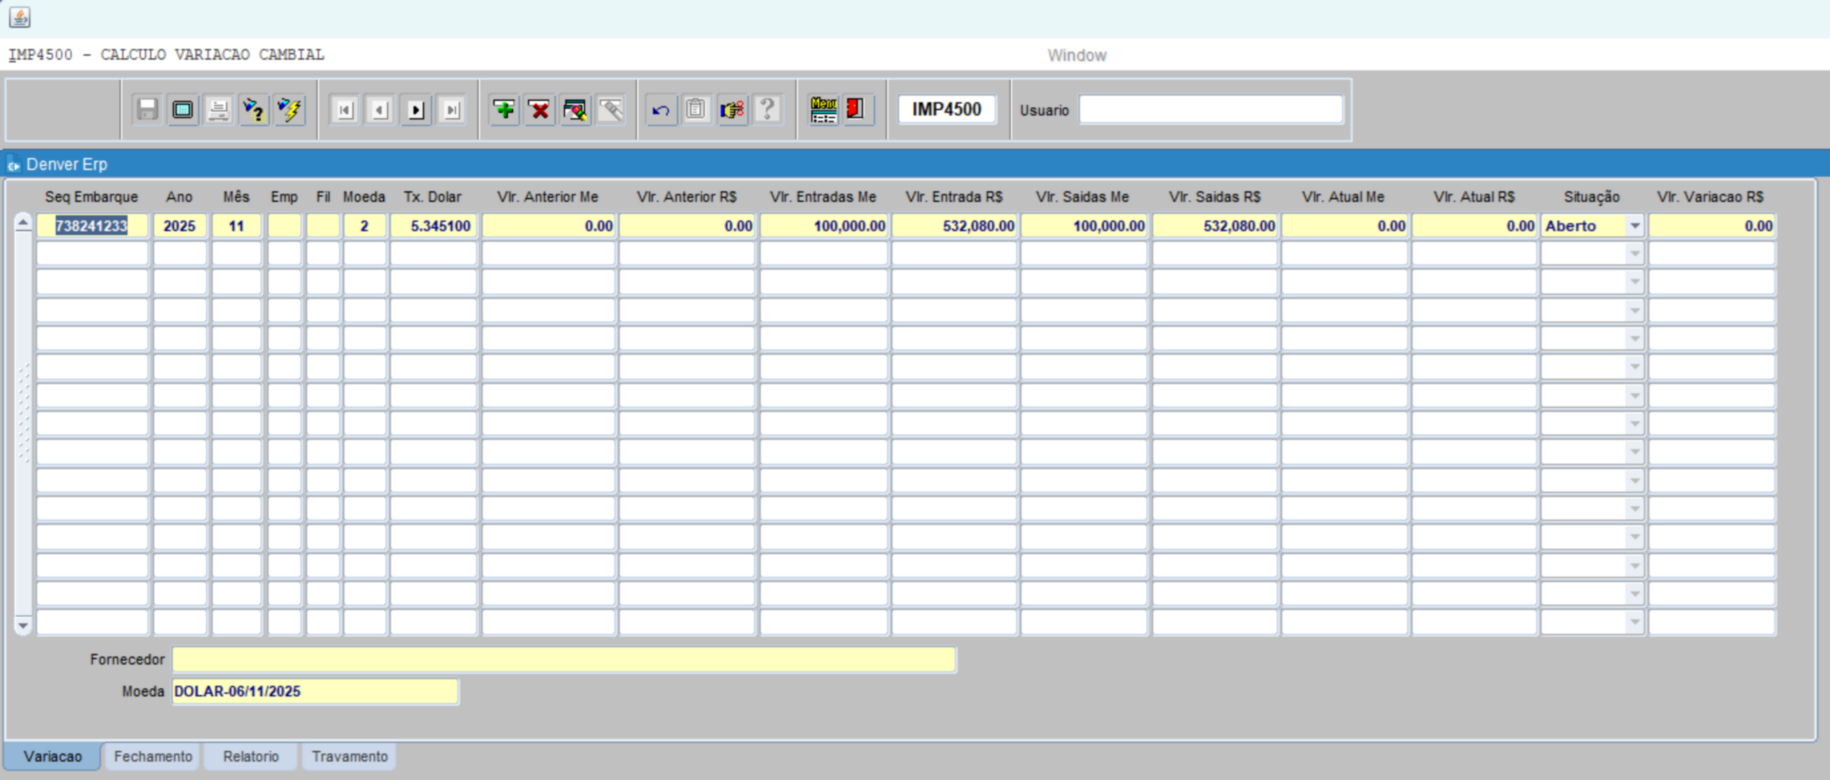Click the green plus insert record icon

504,110
